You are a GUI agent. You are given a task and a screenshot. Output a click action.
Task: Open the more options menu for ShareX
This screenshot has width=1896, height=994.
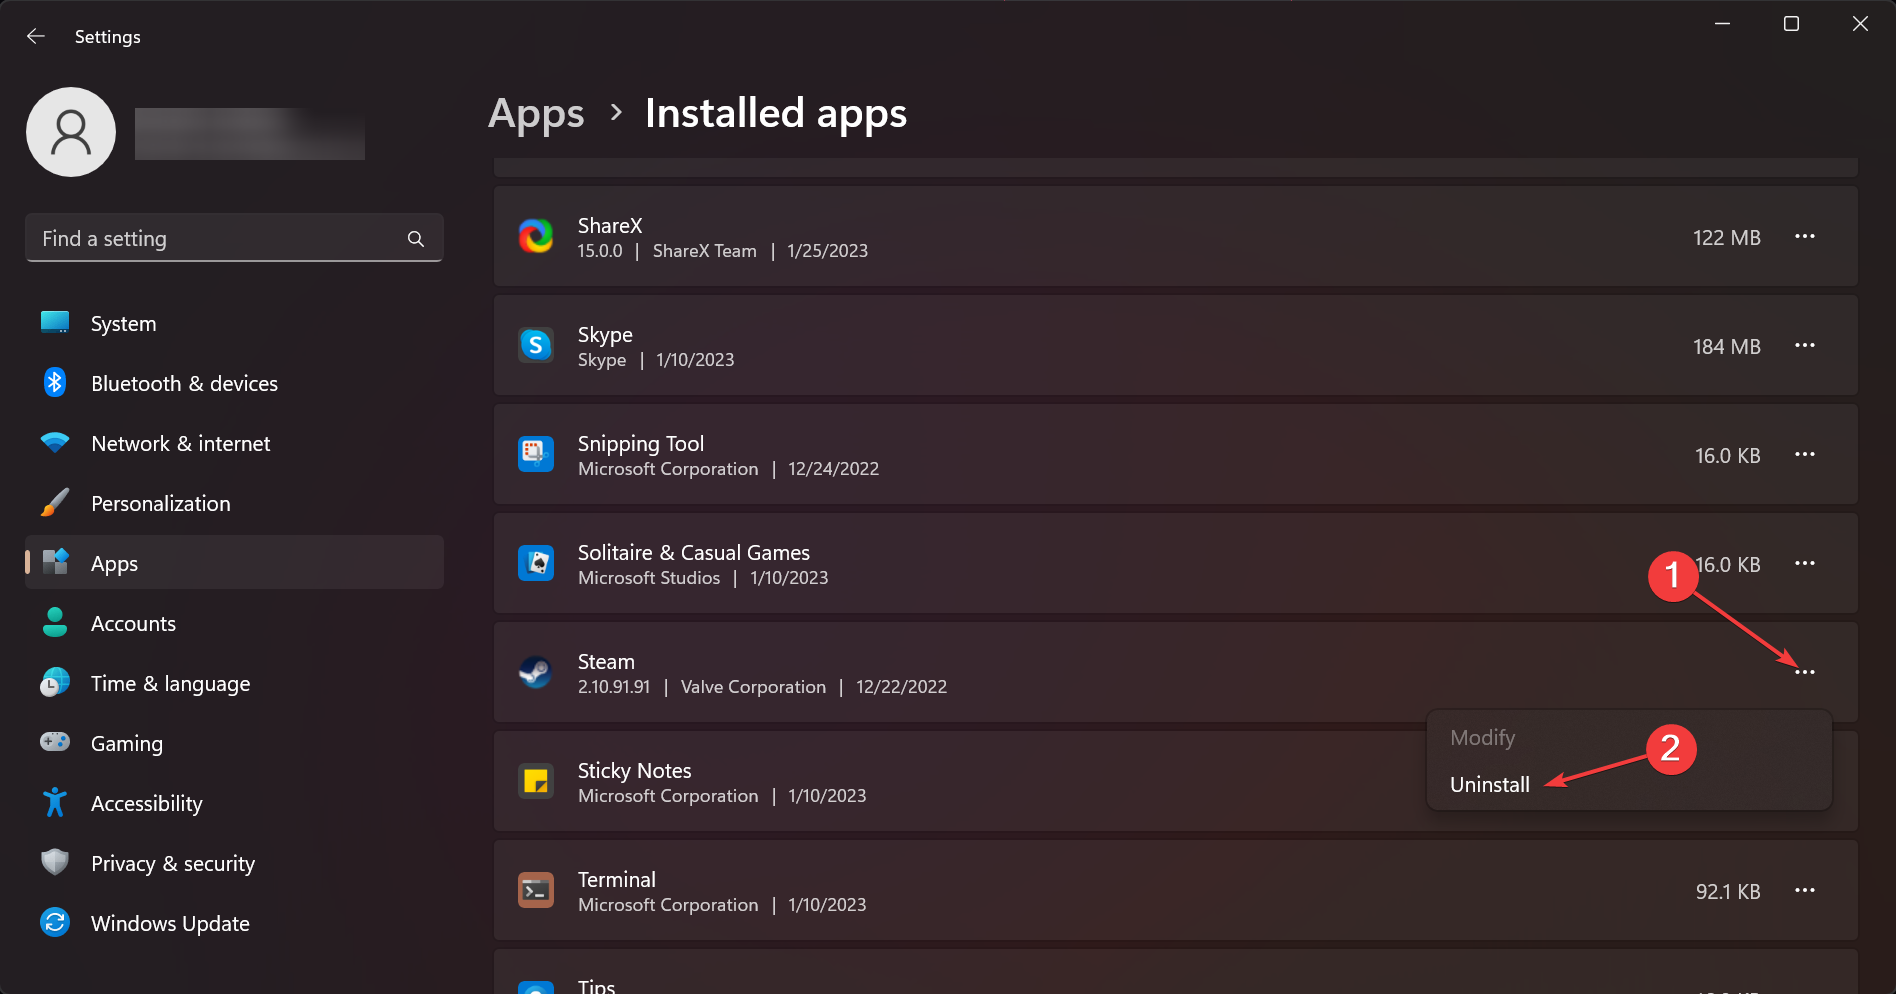coord(1804,237)
